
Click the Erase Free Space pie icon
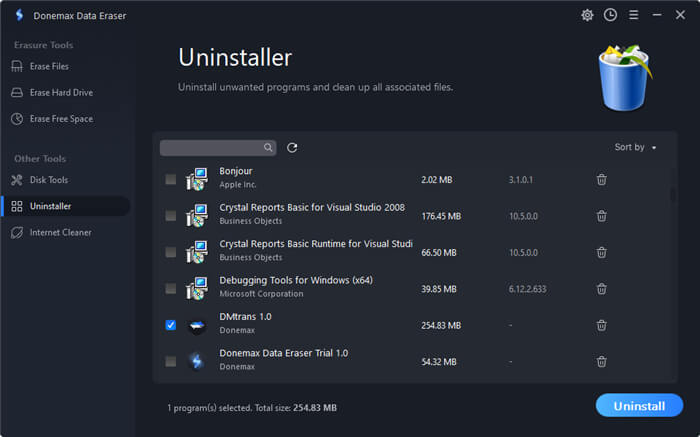pyautogui.click(x=17, y=119)
